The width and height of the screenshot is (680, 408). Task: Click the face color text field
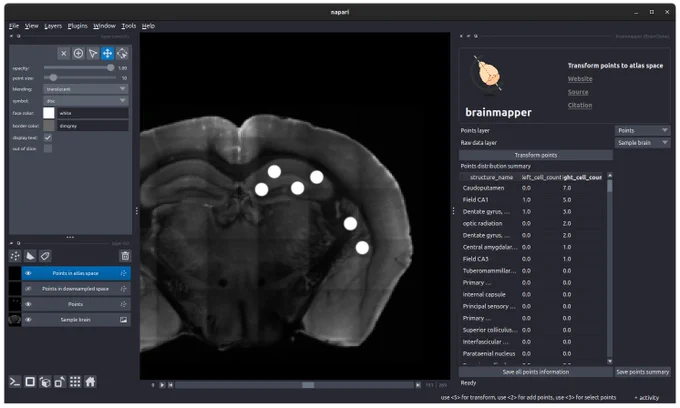click(x=93, y=113)
